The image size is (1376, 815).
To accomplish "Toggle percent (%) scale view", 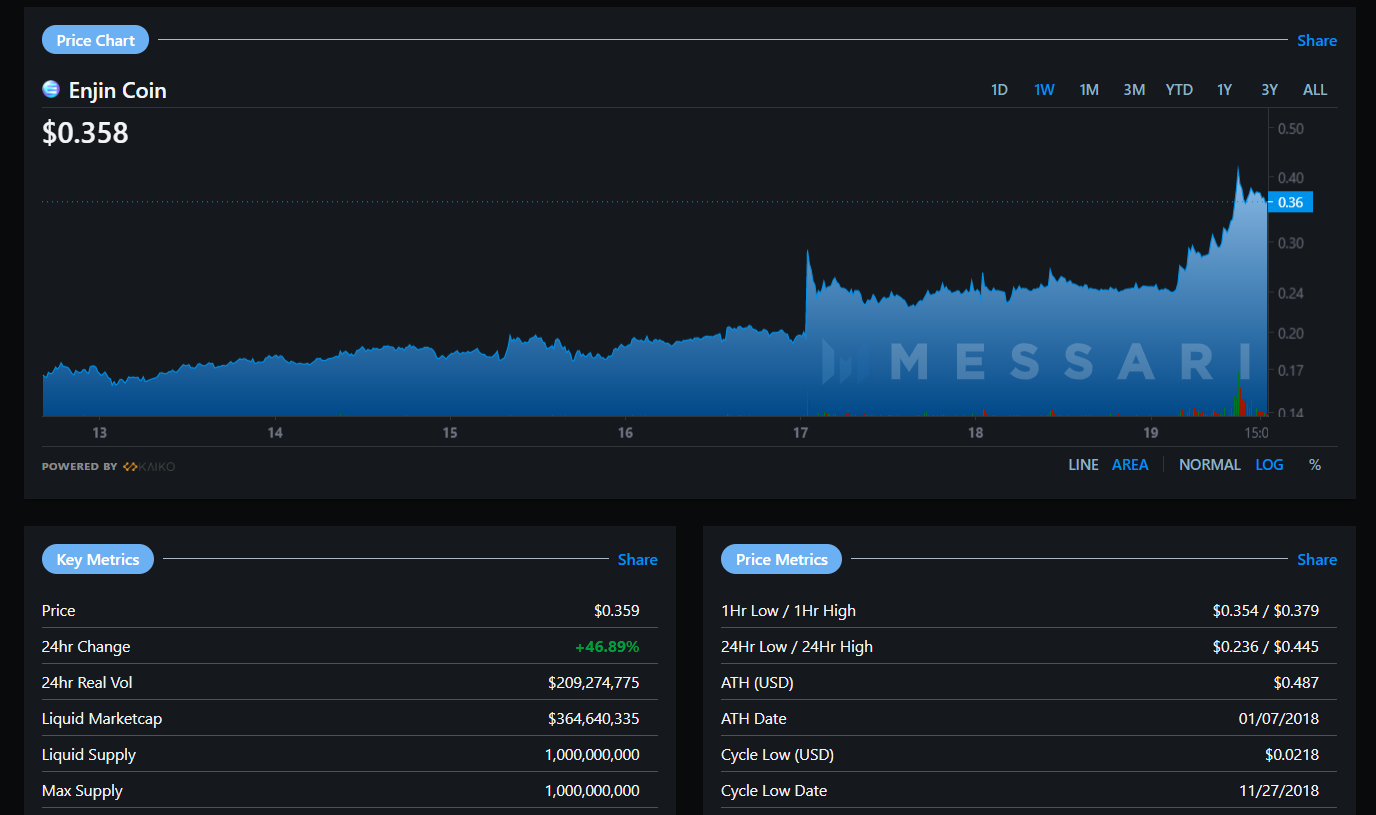I will (1315, 465).
